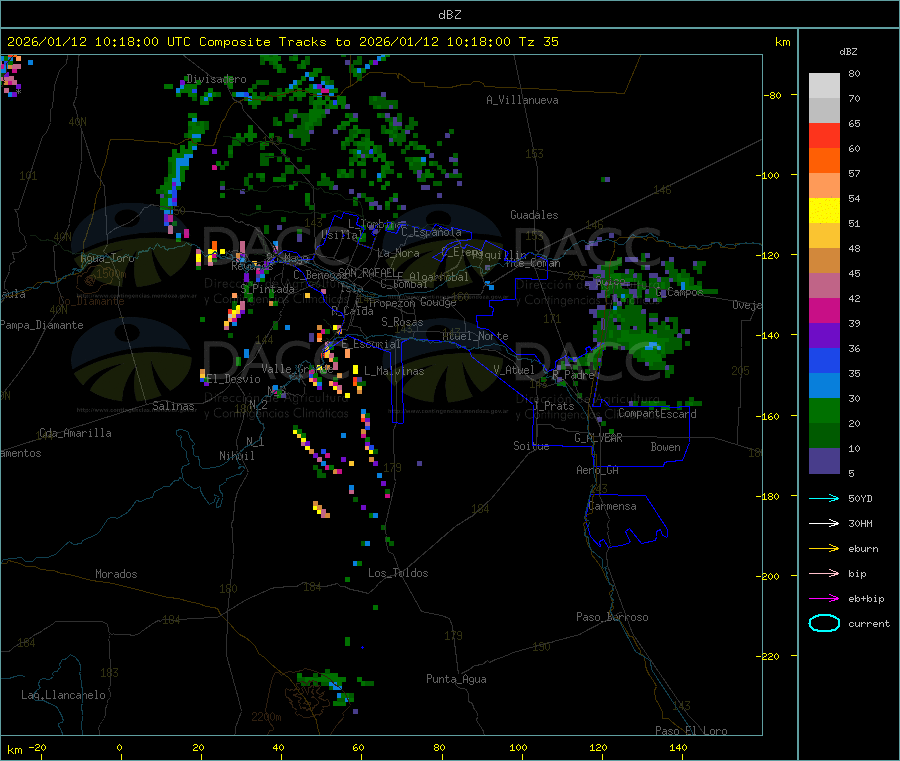The width and height of the screenshot is (900, 761).
Task: Select the 80 dBZ light gray swatch
Action: point(824,86)
